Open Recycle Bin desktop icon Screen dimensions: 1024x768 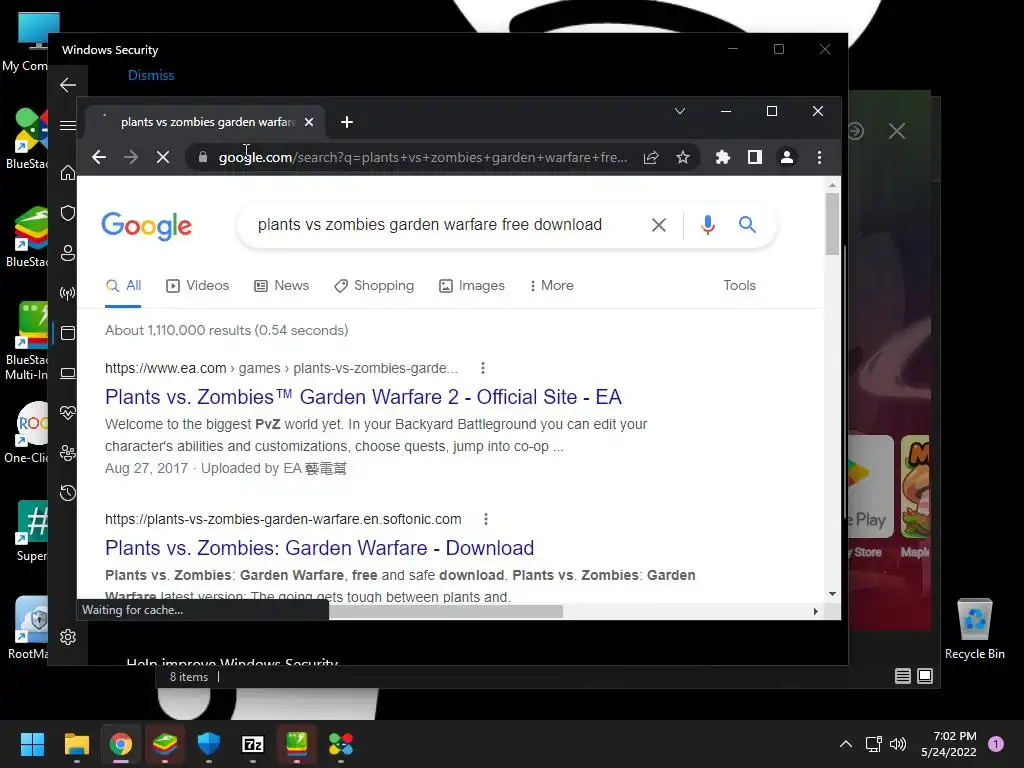coord(974,629)
